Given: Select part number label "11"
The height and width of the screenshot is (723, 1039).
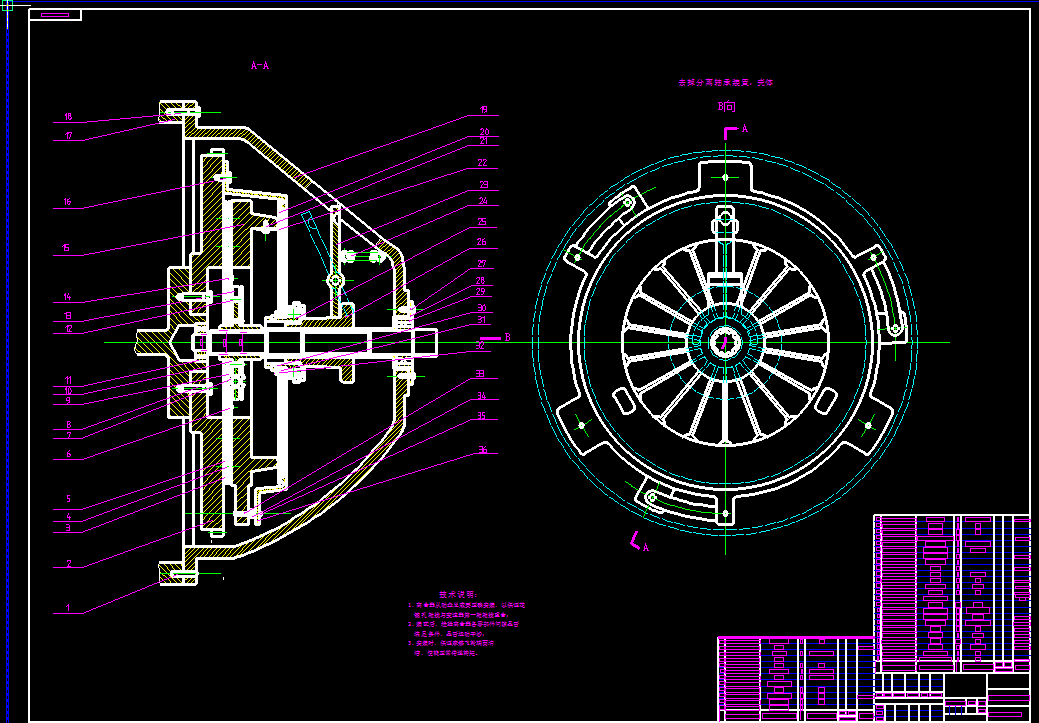Looking at the screenshot, I should (68, 380).
